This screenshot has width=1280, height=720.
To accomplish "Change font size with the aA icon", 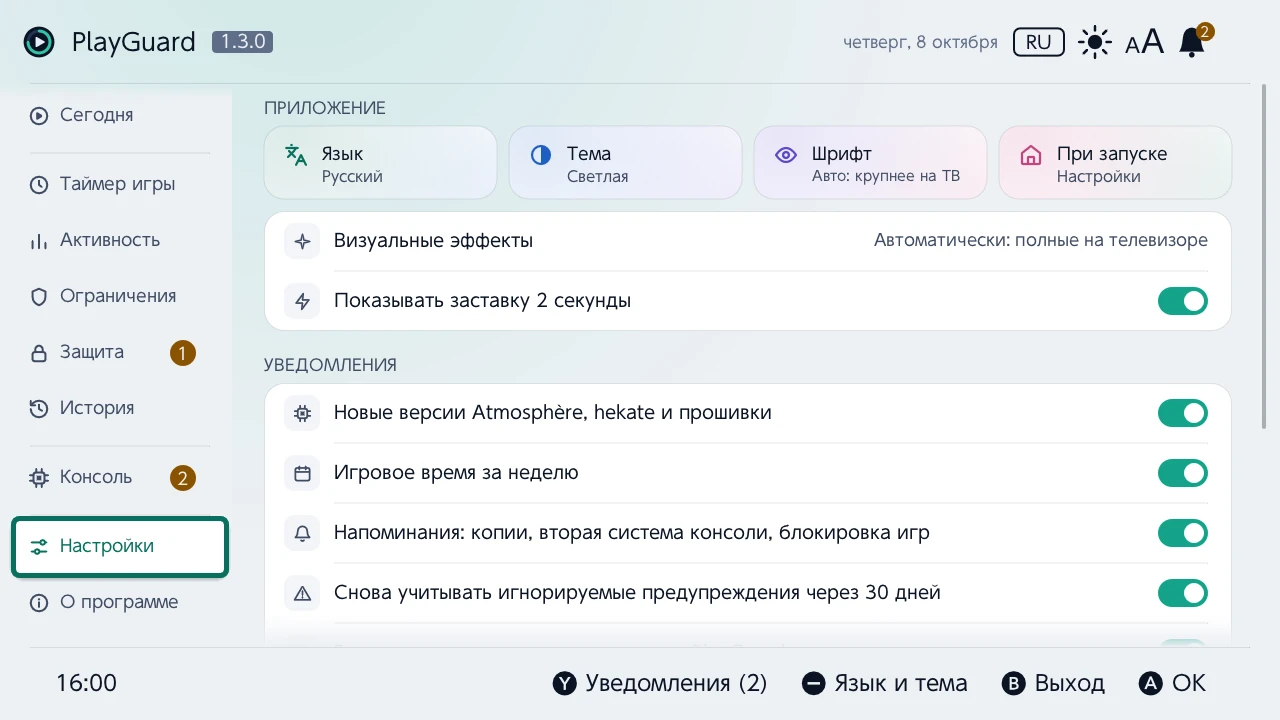I will pyautogui.click(x=1144, y=42).
